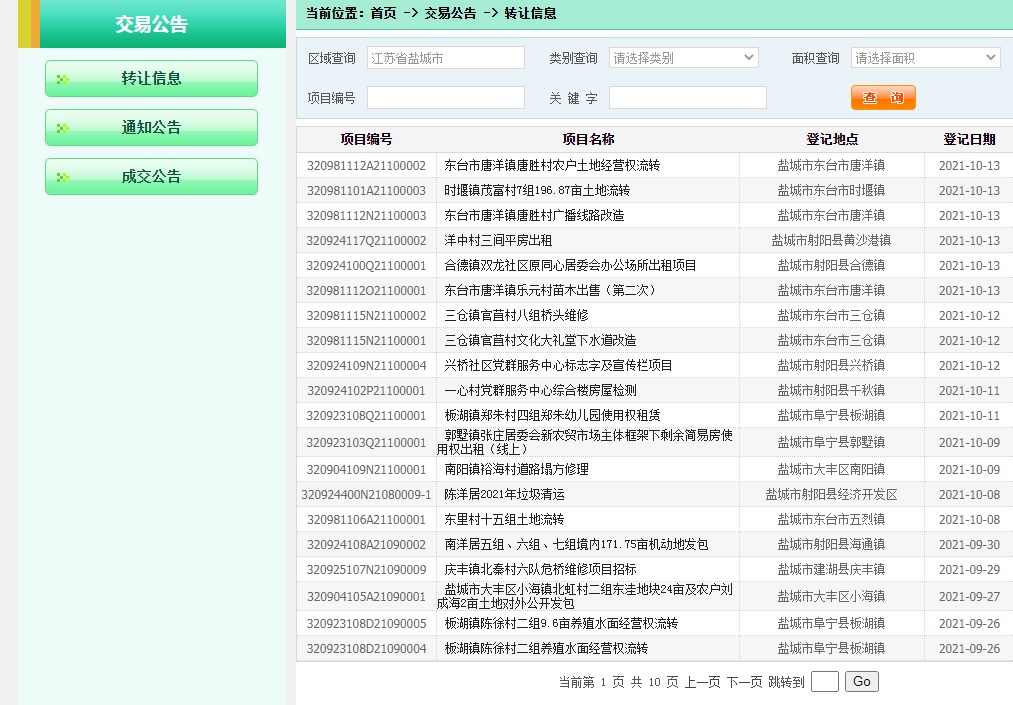Open the 成交公告 sidebar menu item
The height and width of the screenshot is (705, 1013).
pos(151,177)
